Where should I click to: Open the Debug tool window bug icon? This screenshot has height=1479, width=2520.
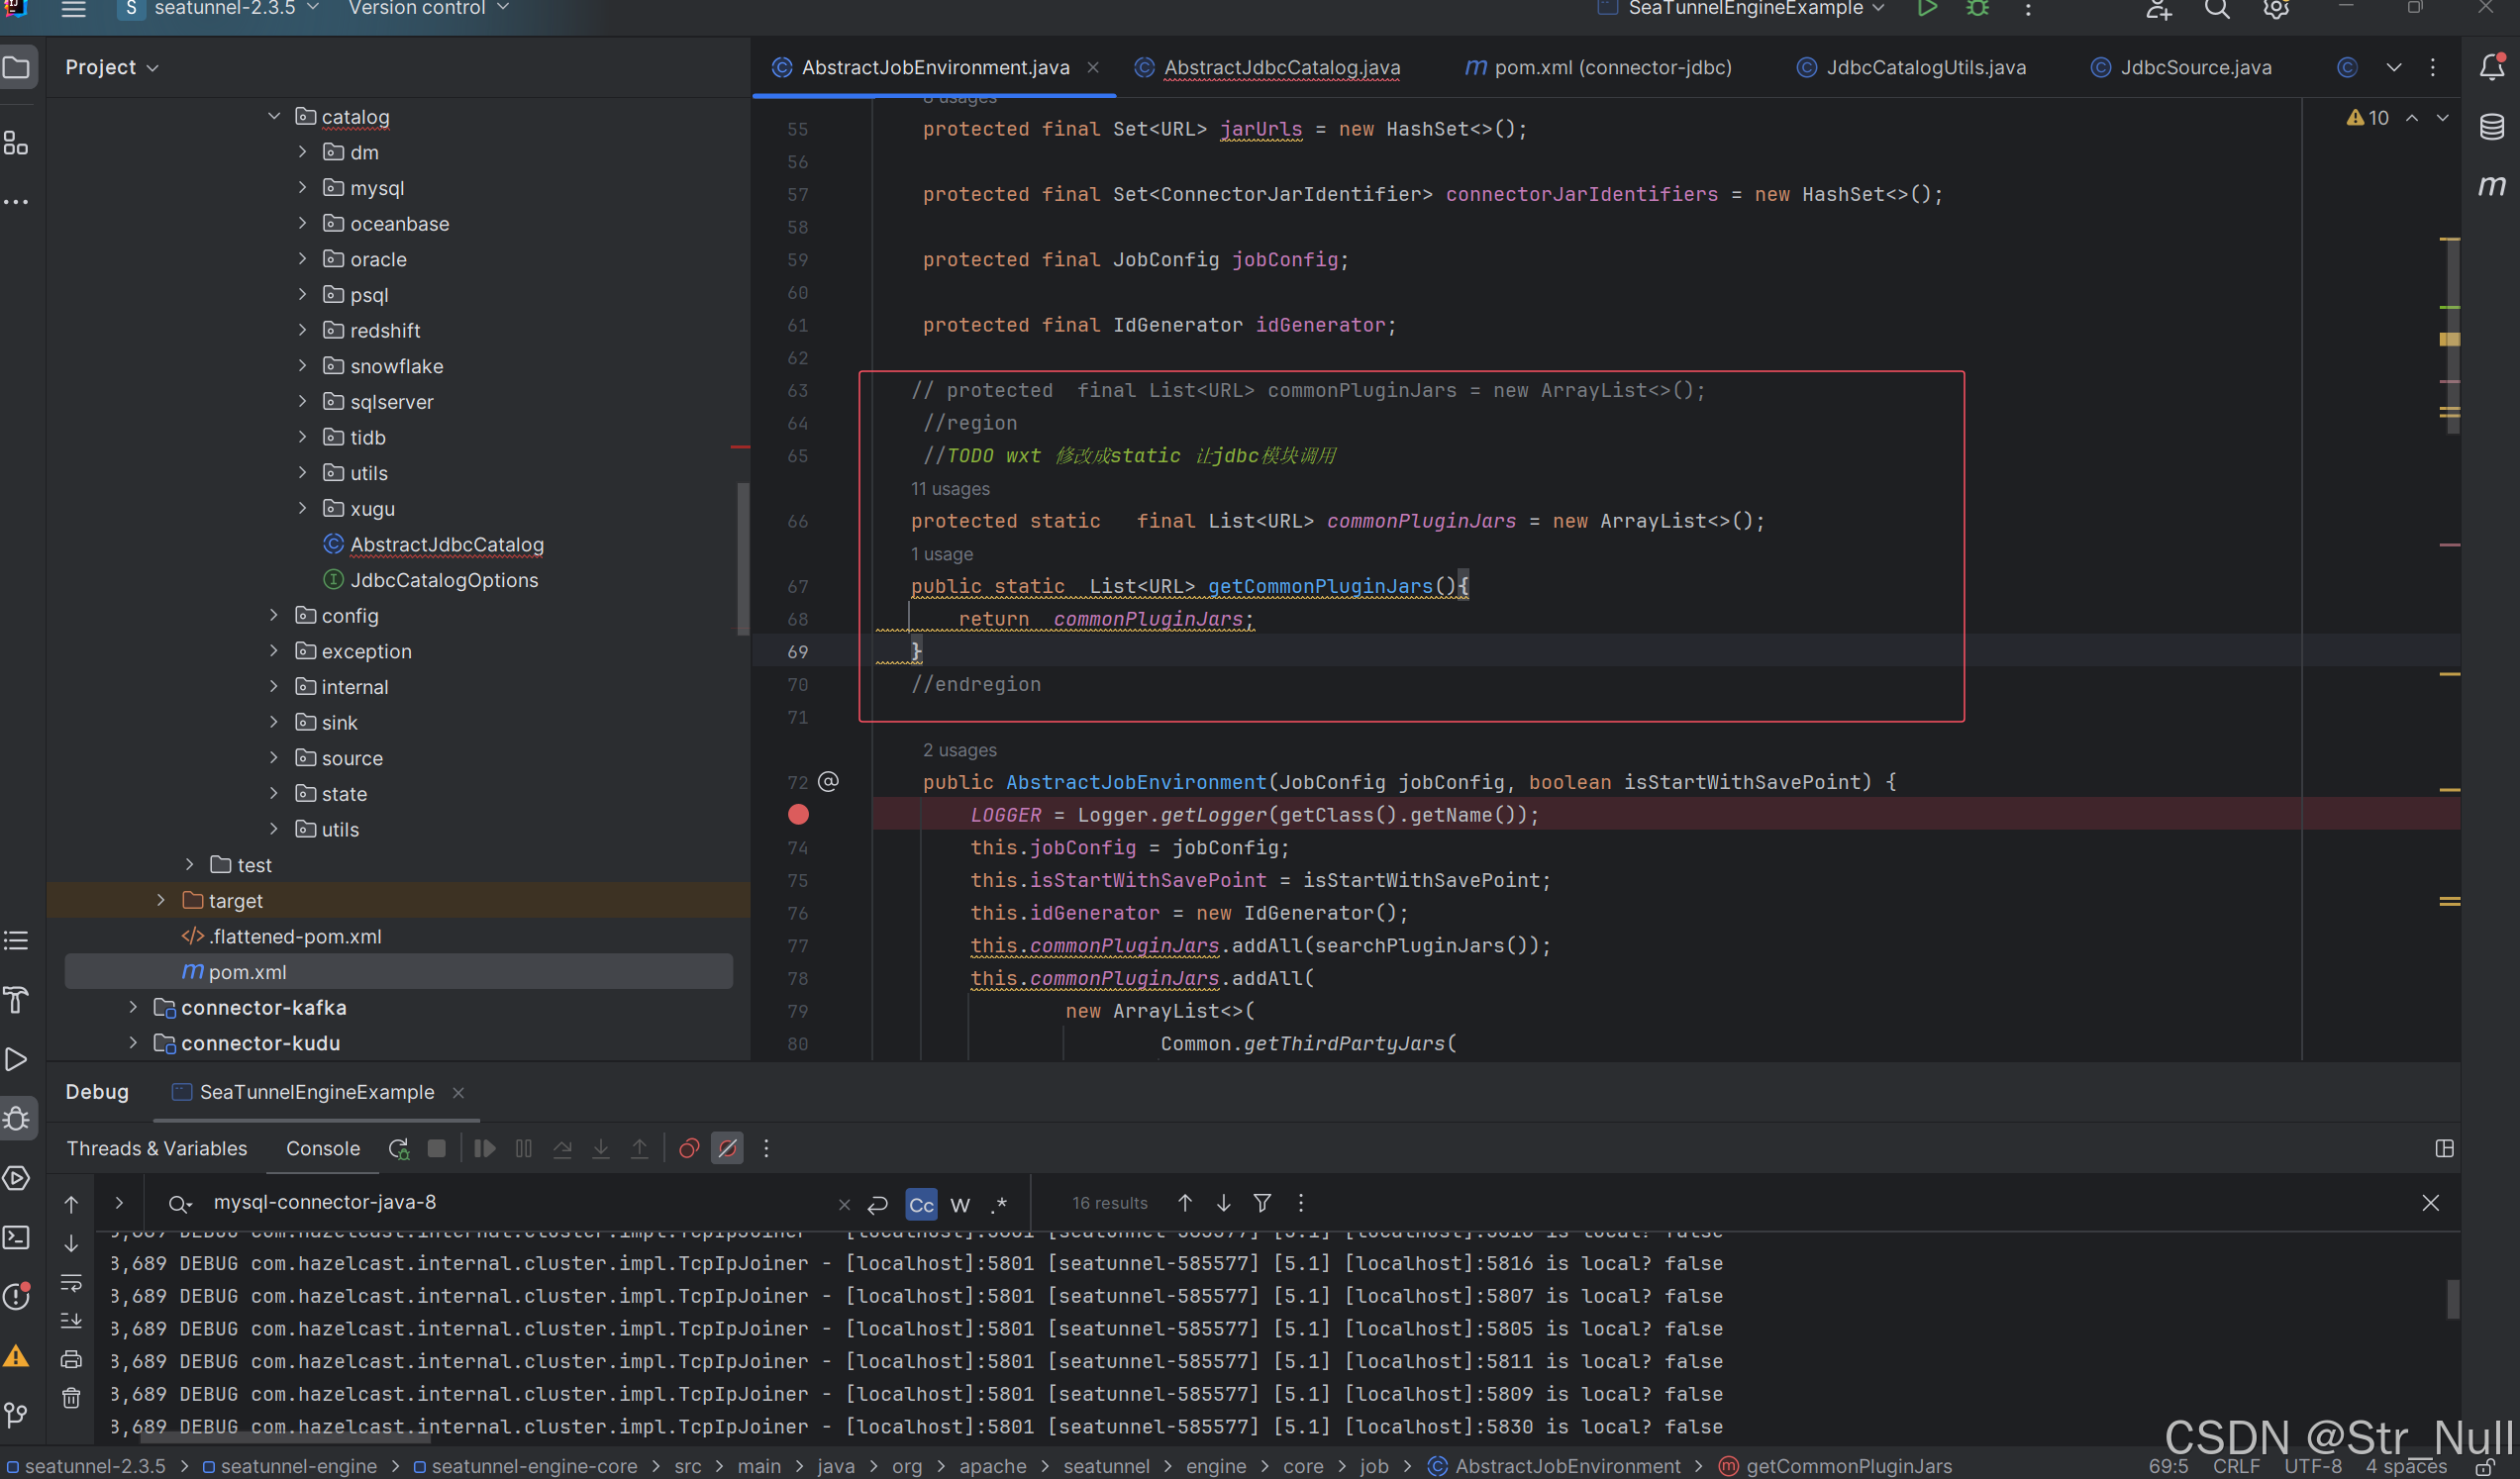coord(16,1118)
